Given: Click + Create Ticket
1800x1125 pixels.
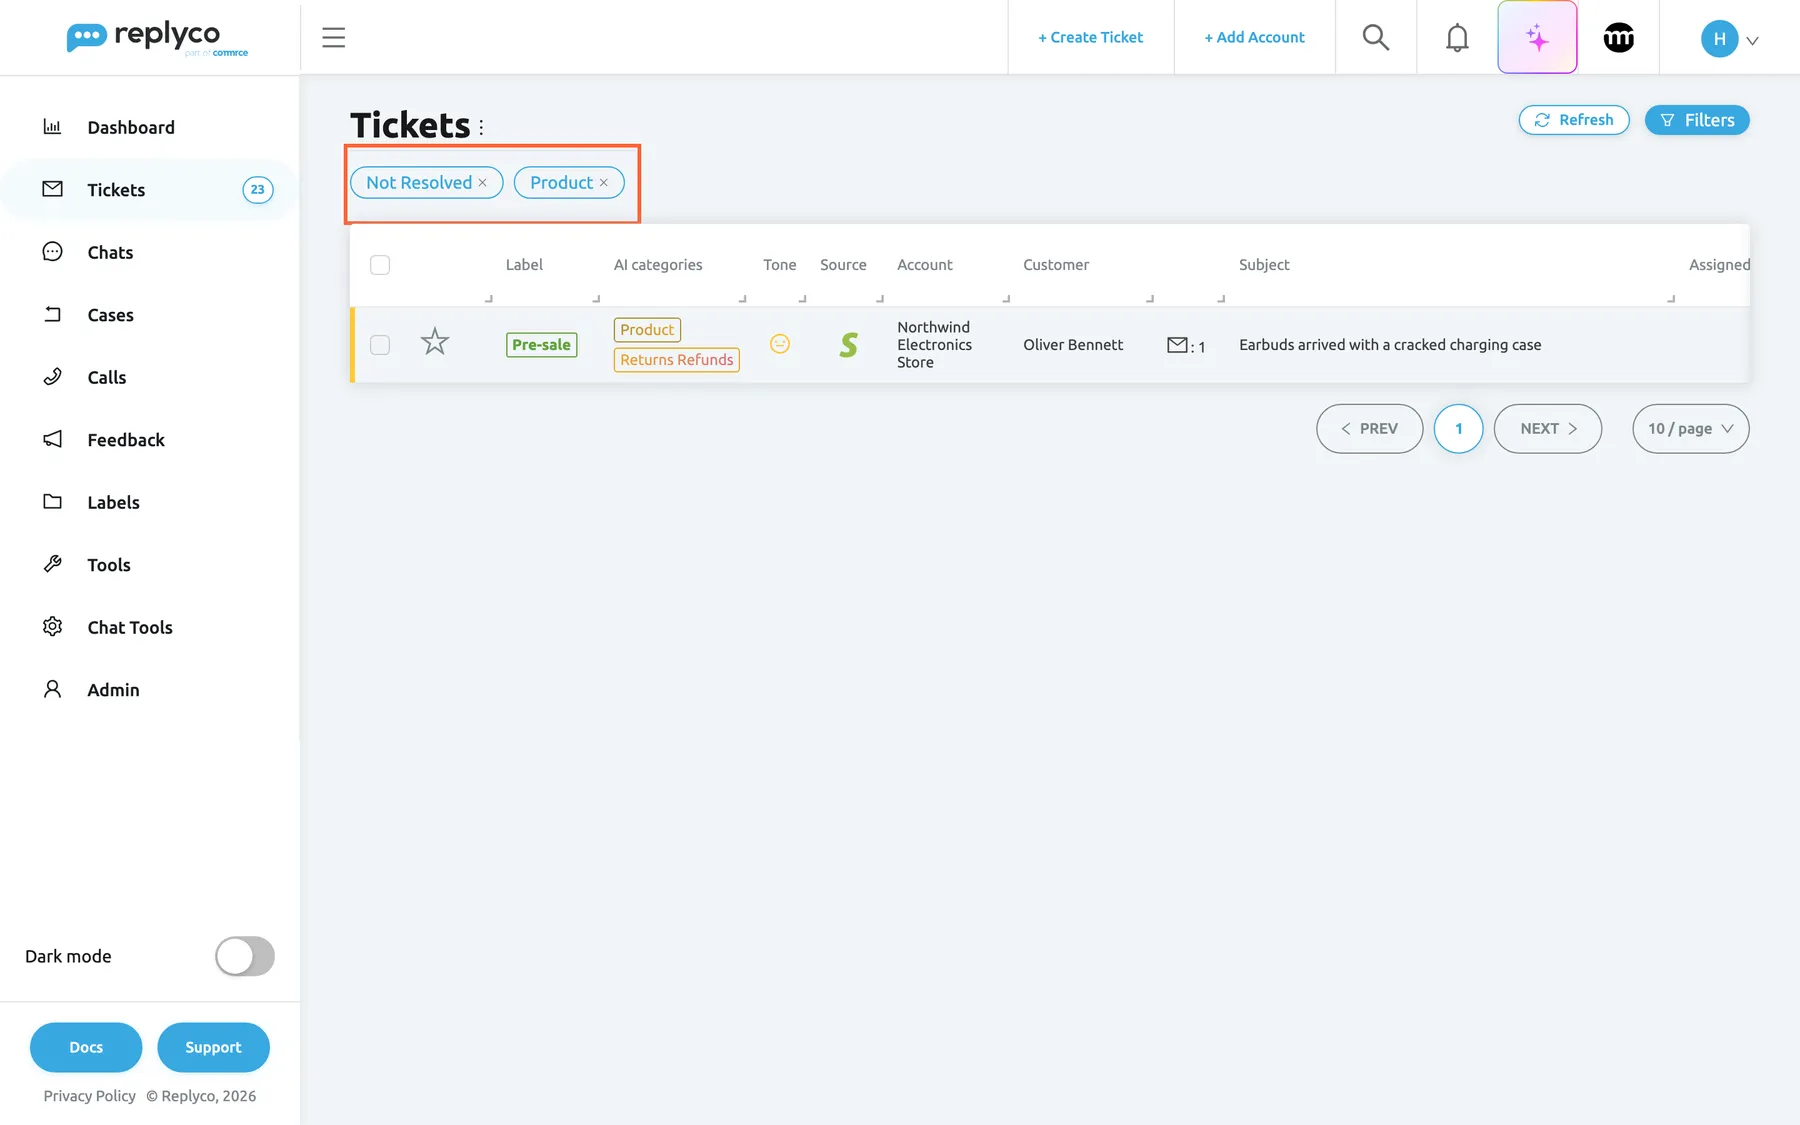Looking at the screenshot, I should tap(1090, 37).
